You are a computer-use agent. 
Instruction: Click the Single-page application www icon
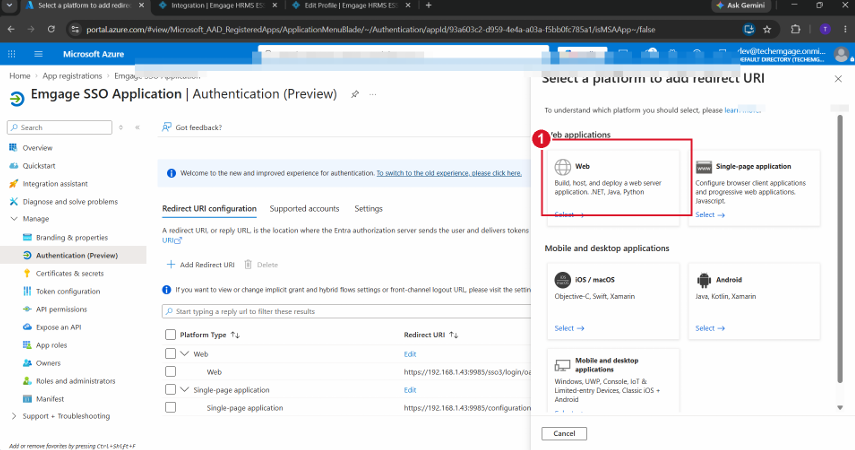pos(704,167)
